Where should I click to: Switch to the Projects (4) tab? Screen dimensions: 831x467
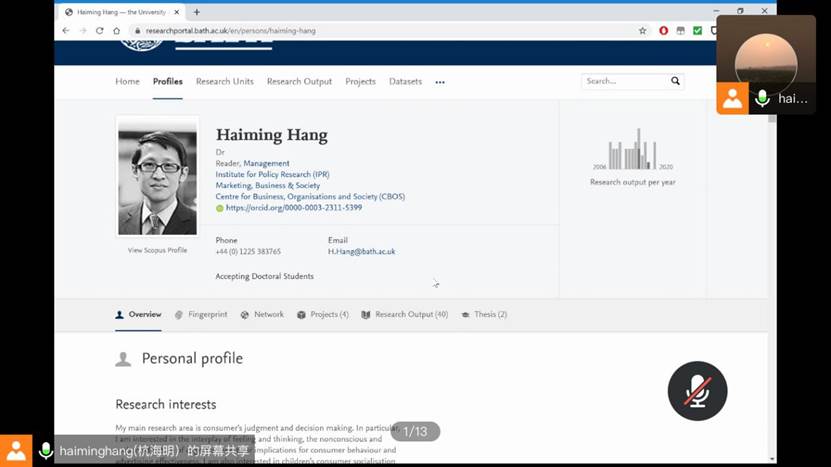coord(323,314)
